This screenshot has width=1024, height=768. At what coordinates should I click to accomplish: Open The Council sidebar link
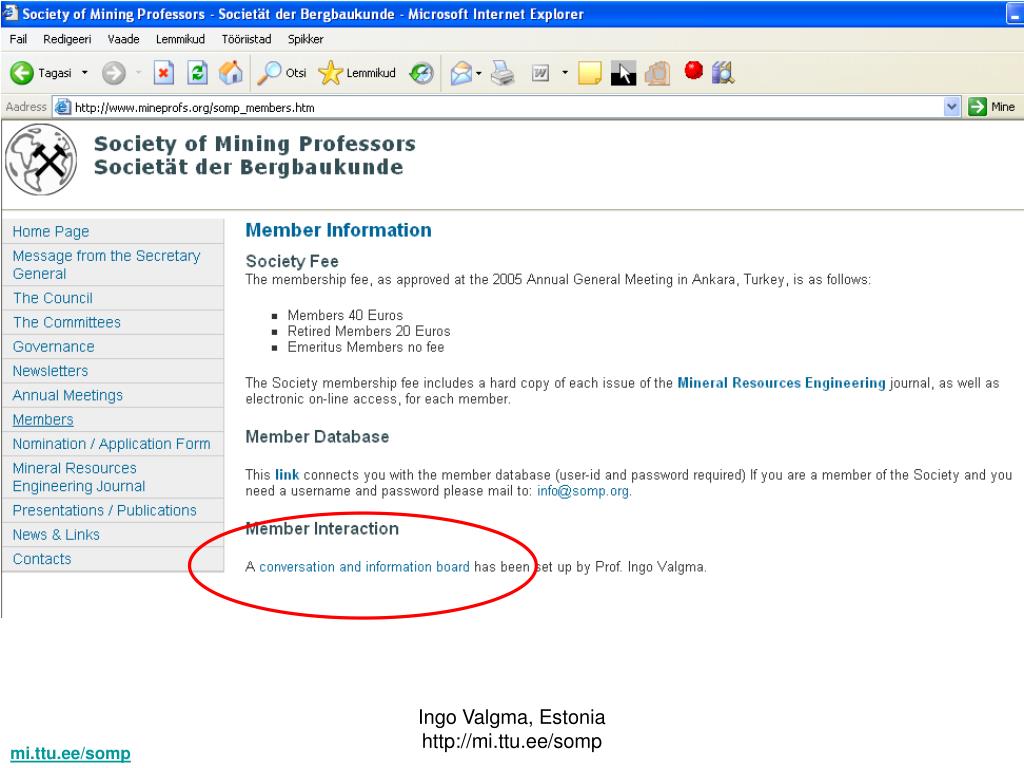coord(53,298)
